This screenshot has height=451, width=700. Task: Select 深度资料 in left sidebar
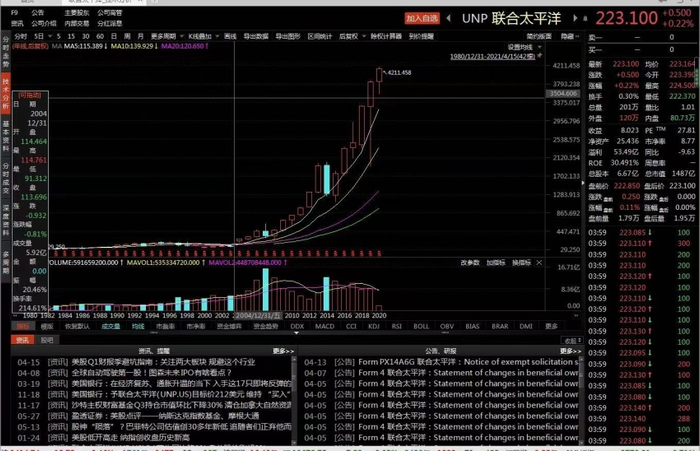tap(6, 220)
